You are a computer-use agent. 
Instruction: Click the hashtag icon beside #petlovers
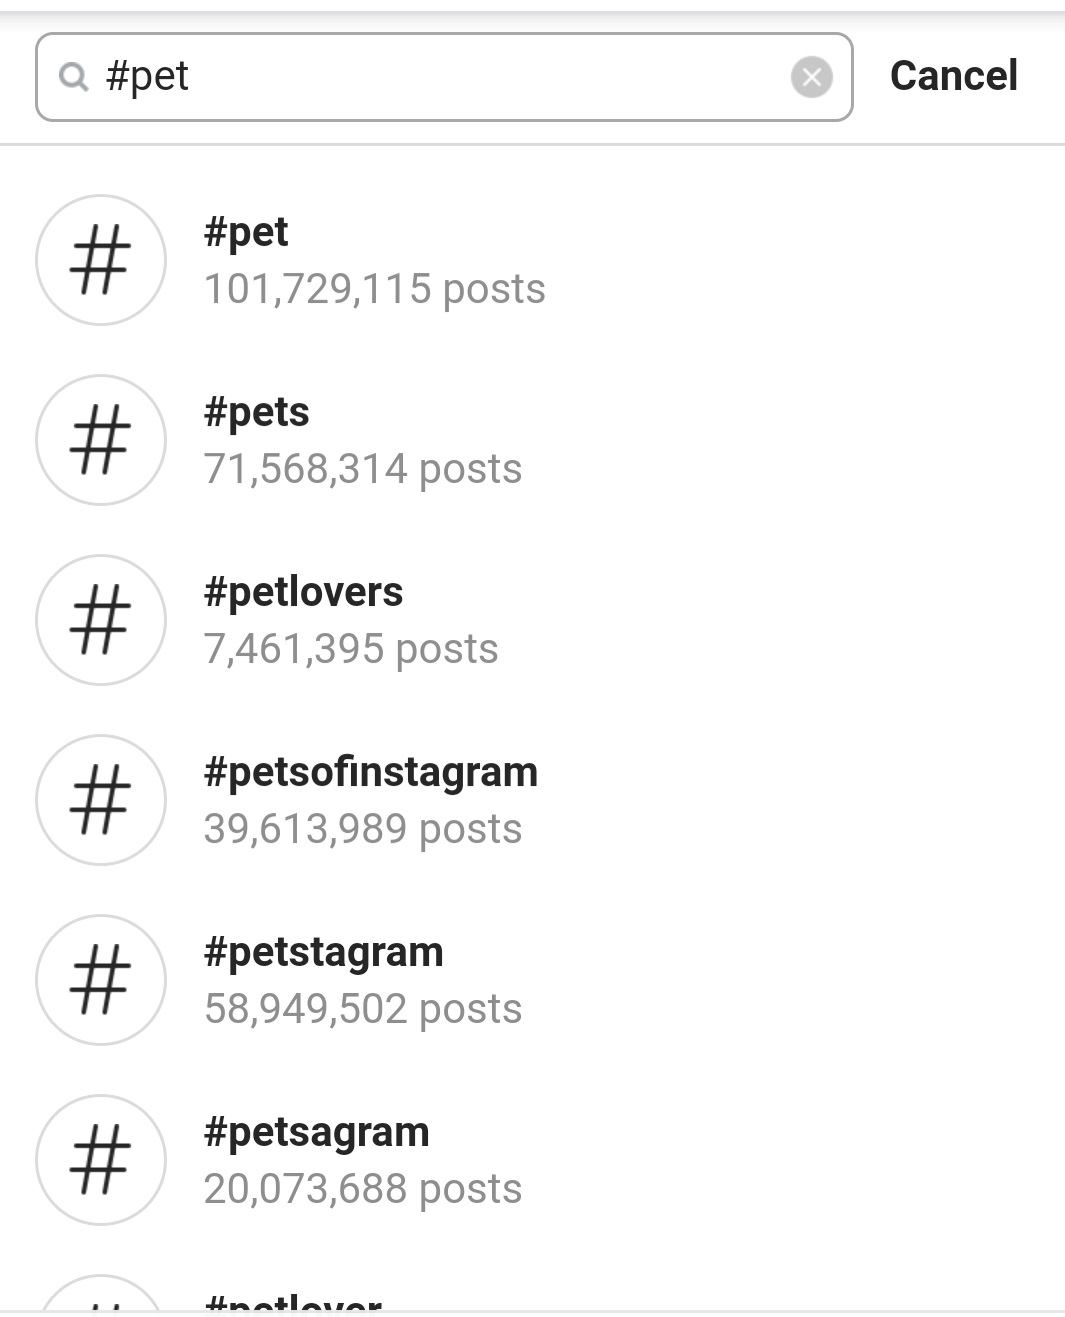pyautogui.click(x=101, y=620)
